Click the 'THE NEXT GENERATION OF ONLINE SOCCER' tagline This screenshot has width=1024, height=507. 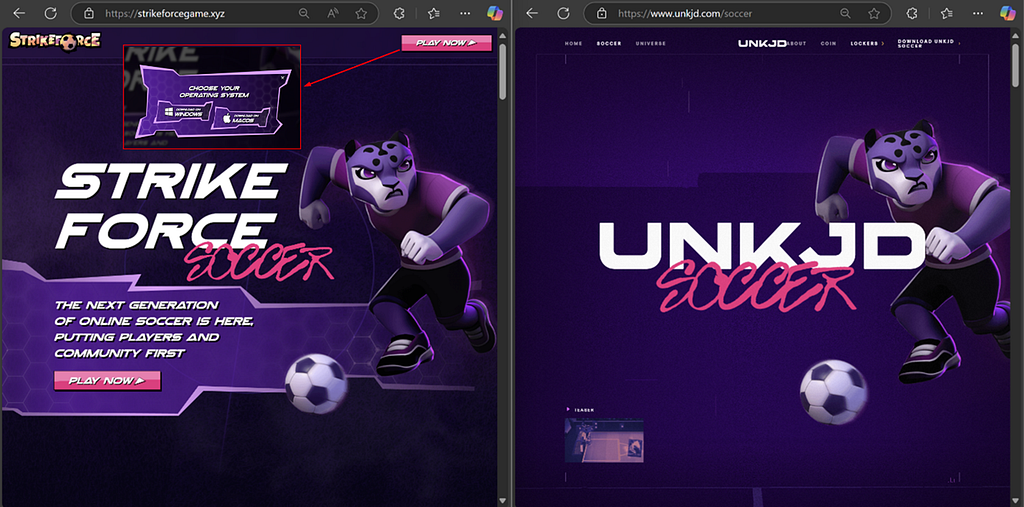pos(154,329)
